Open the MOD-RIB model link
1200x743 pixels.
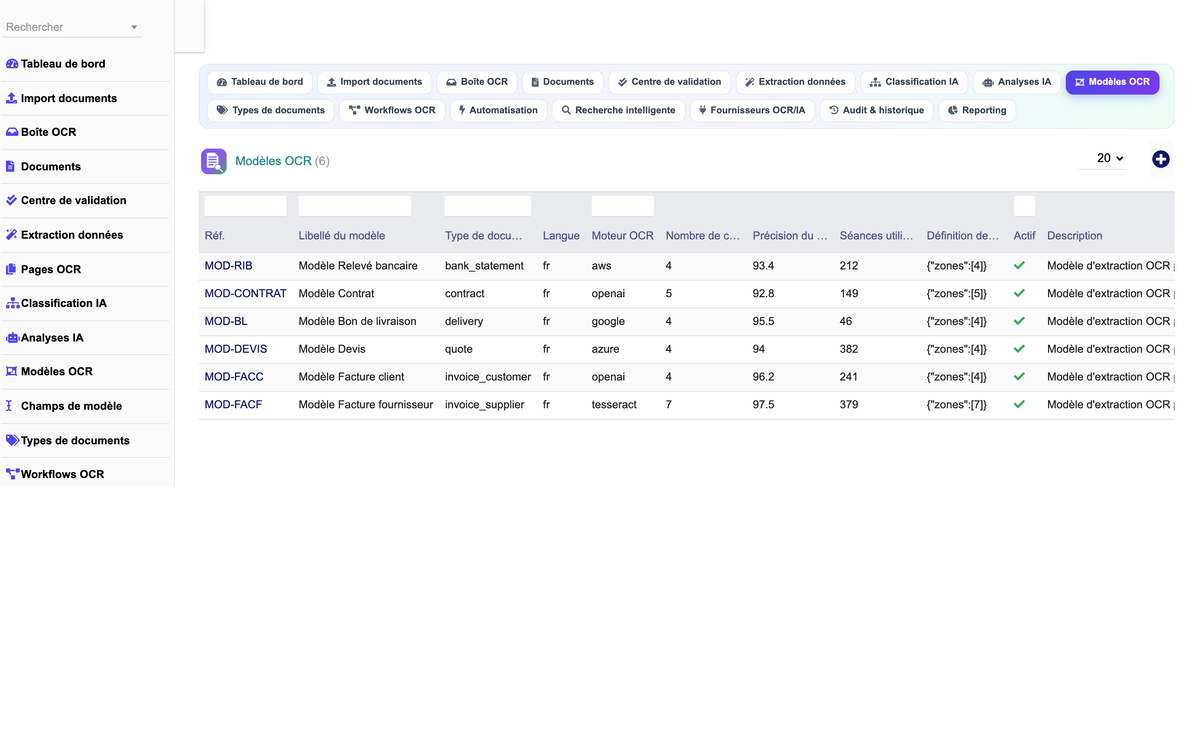click(x=228, y=266)
